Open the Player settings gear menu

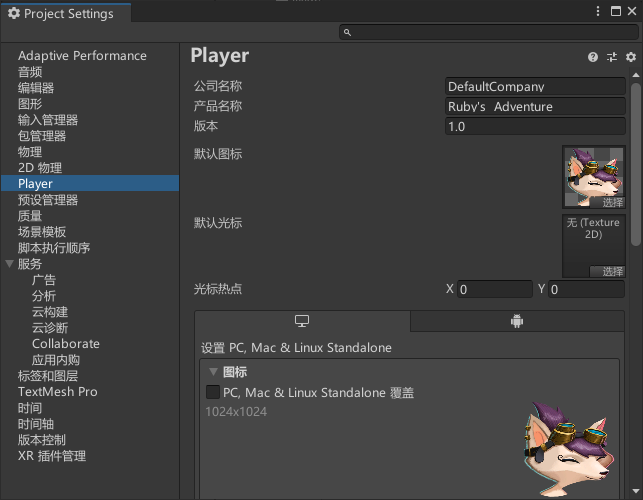631,57
